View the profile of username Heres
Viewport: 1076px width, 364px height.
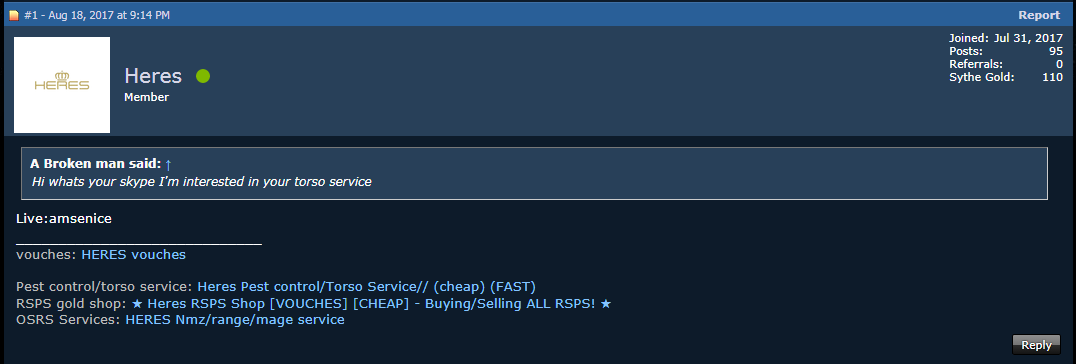153,76
